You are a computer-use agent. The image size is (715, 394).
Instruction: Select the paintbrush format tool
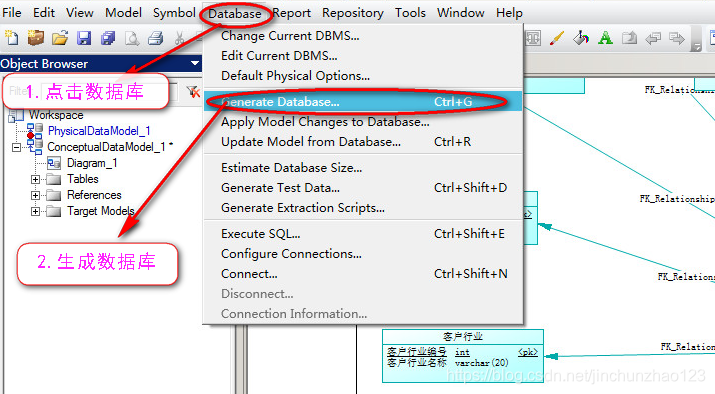[x=557, y=38]
